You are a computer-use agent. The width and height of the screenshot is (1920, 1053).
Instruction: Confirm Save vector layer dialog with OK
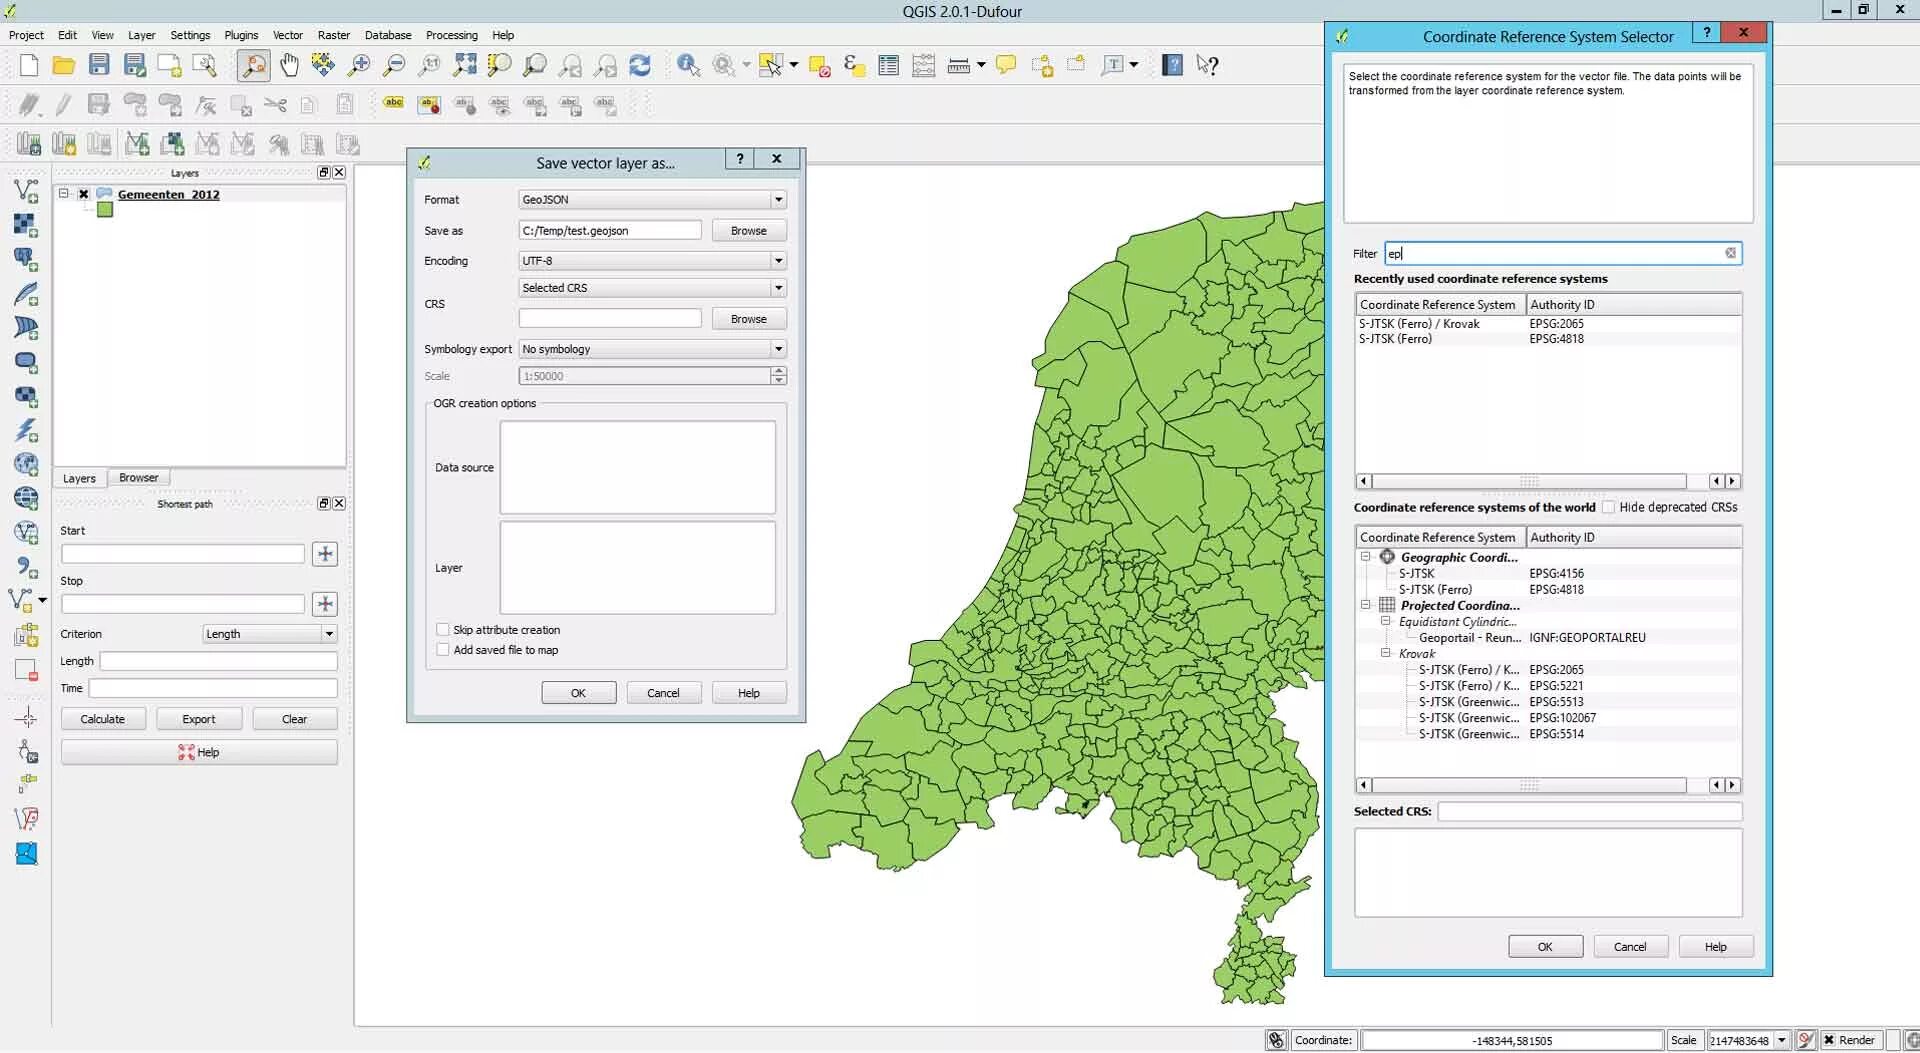coord(578,693)
